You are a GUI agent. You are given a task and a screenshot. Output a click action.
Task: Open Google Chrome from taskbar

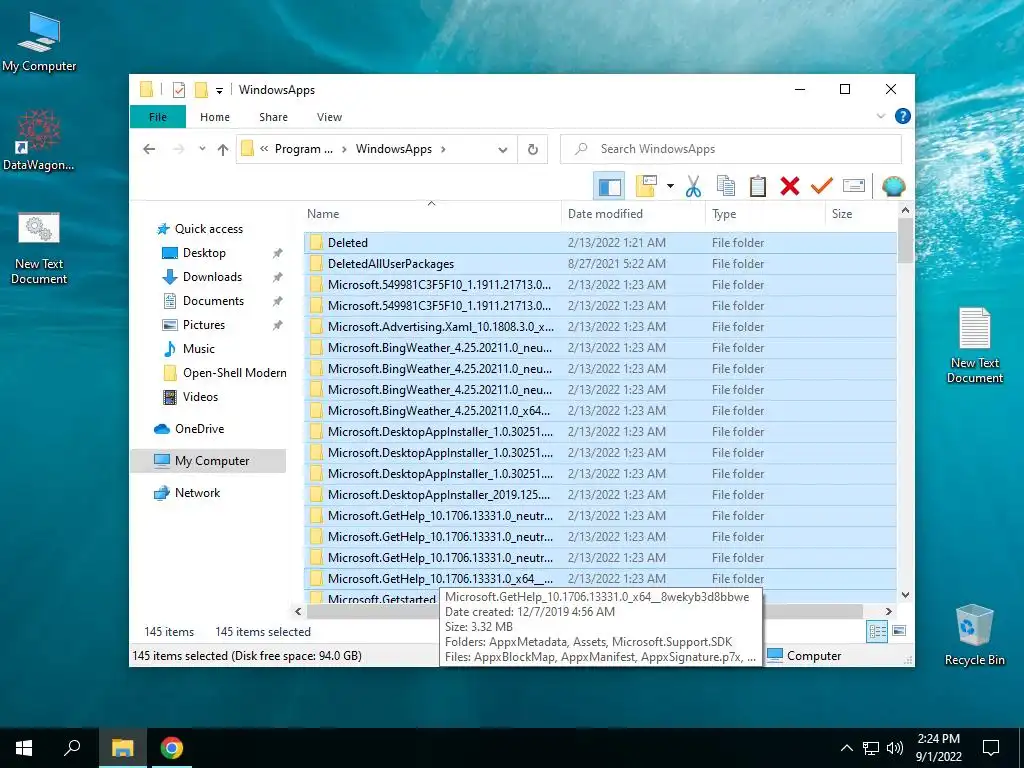click(x=172, y=748)
